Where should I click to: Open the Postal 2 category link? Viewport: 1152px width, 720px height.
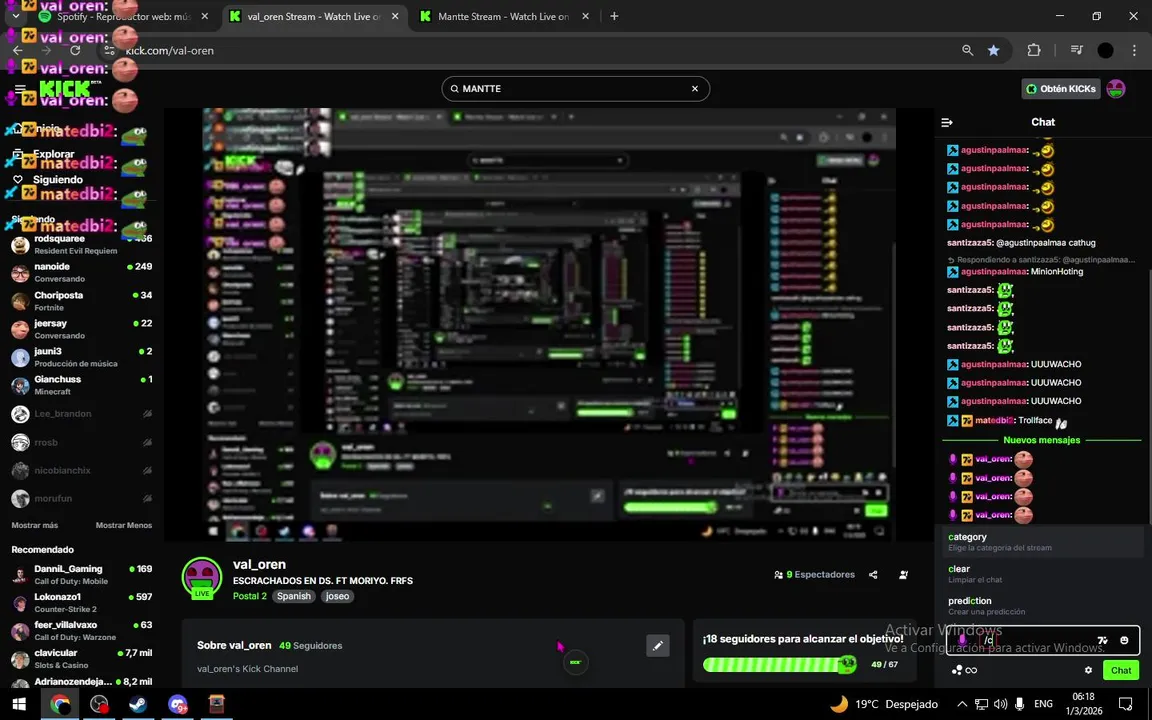tap(250, 596)
